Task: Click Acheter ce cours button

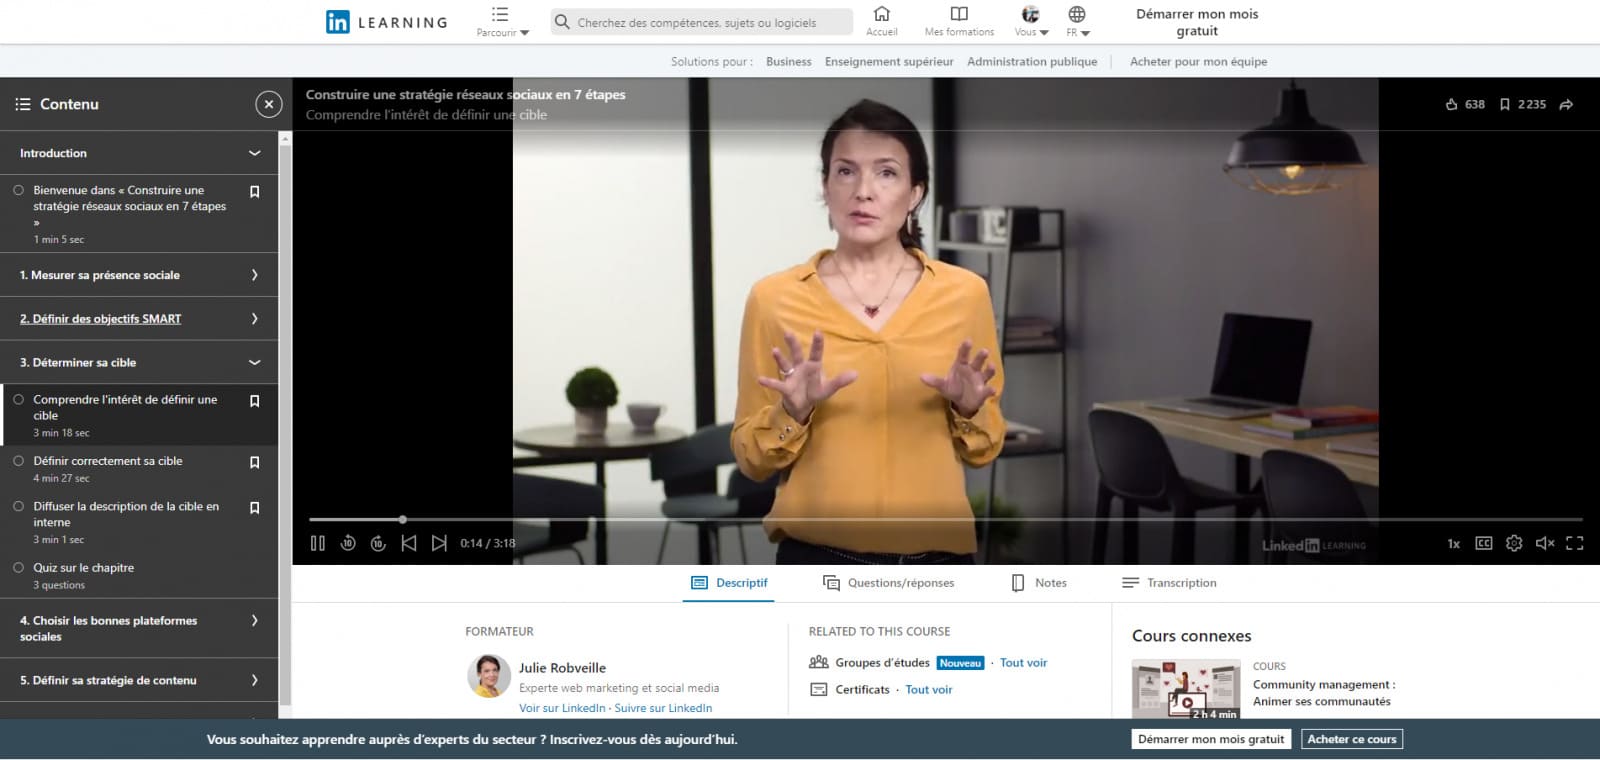Action: [x=1352, y=739]
